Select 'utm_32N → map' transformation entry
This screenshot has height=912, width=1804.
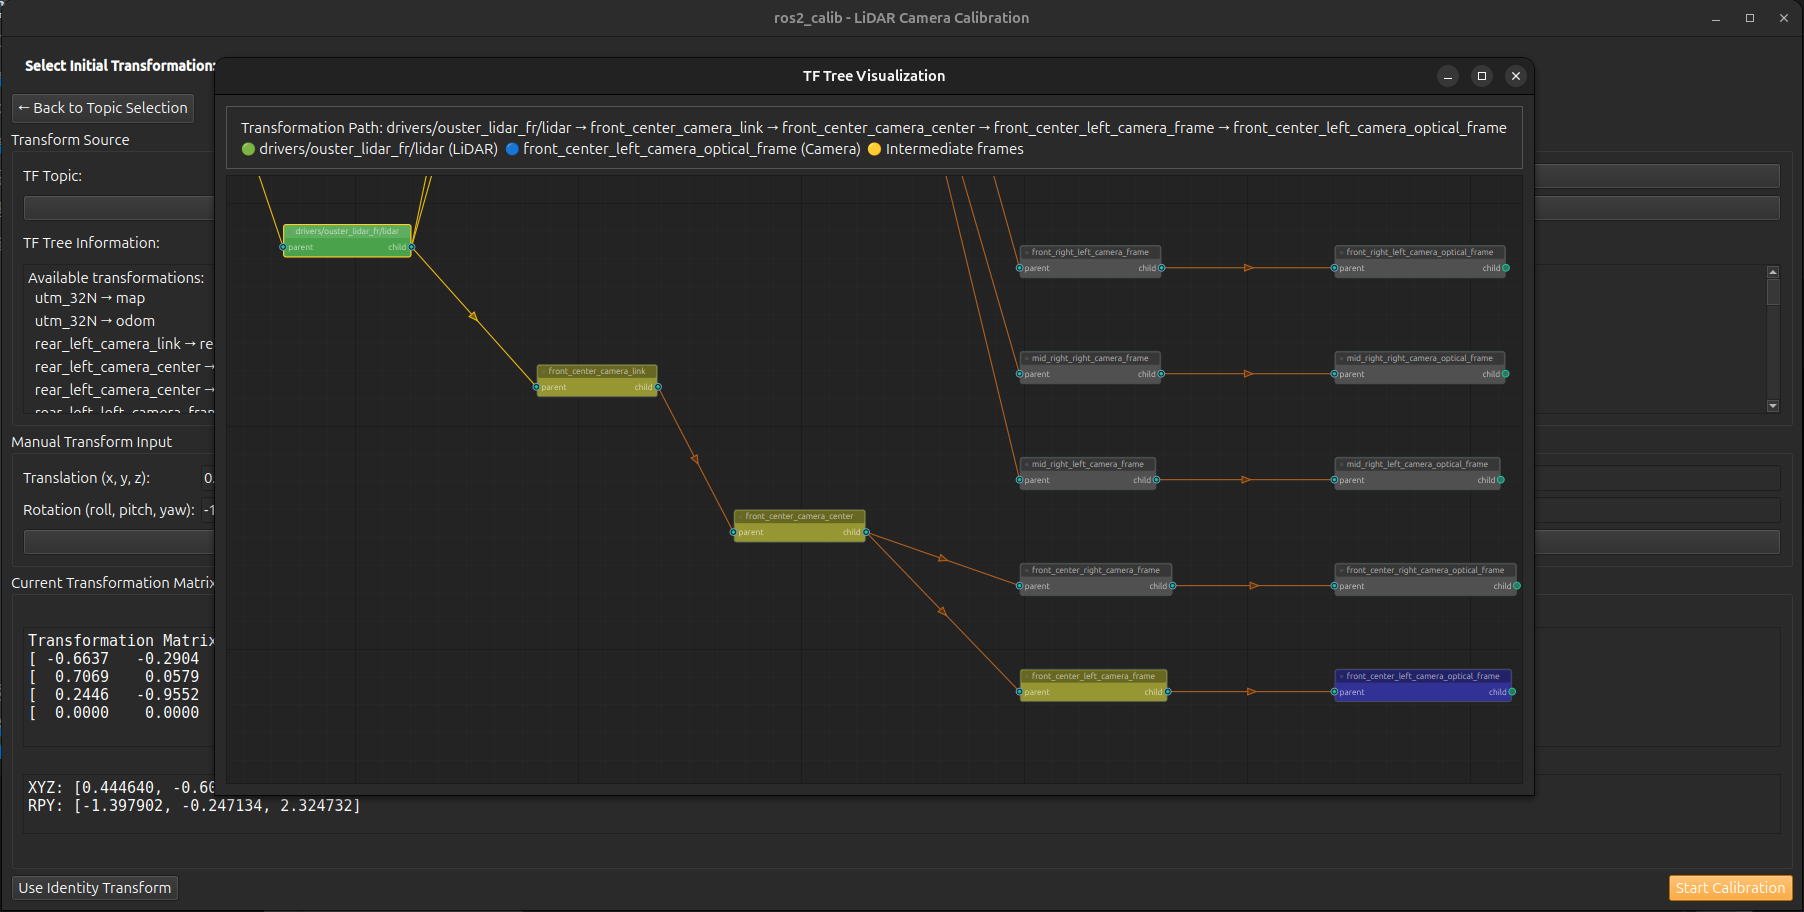(90, 298)
